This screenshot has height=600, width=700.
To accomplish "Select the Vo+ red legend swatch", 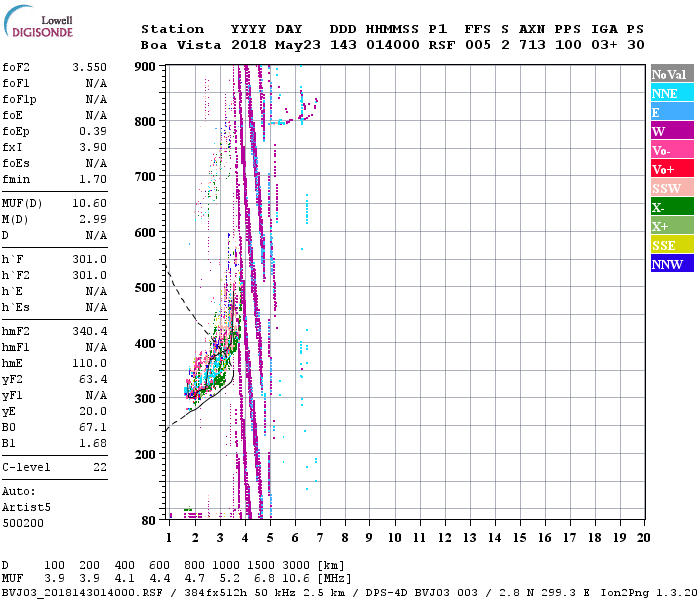I will pos(672,169).
